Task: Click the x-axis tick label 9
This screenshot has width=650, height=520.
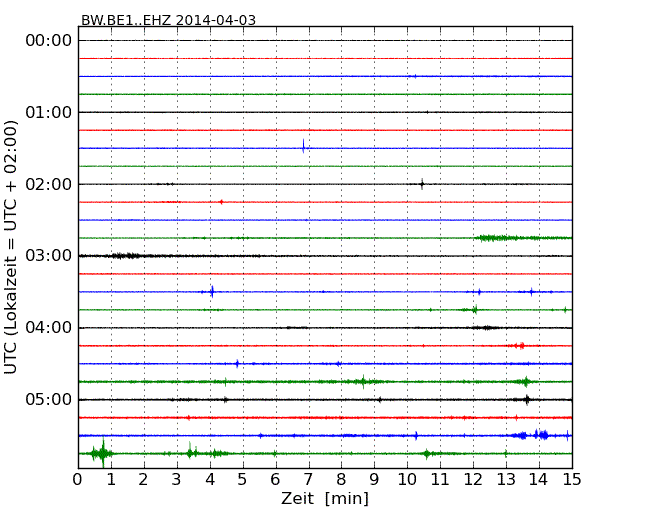Action: (374, 480)
